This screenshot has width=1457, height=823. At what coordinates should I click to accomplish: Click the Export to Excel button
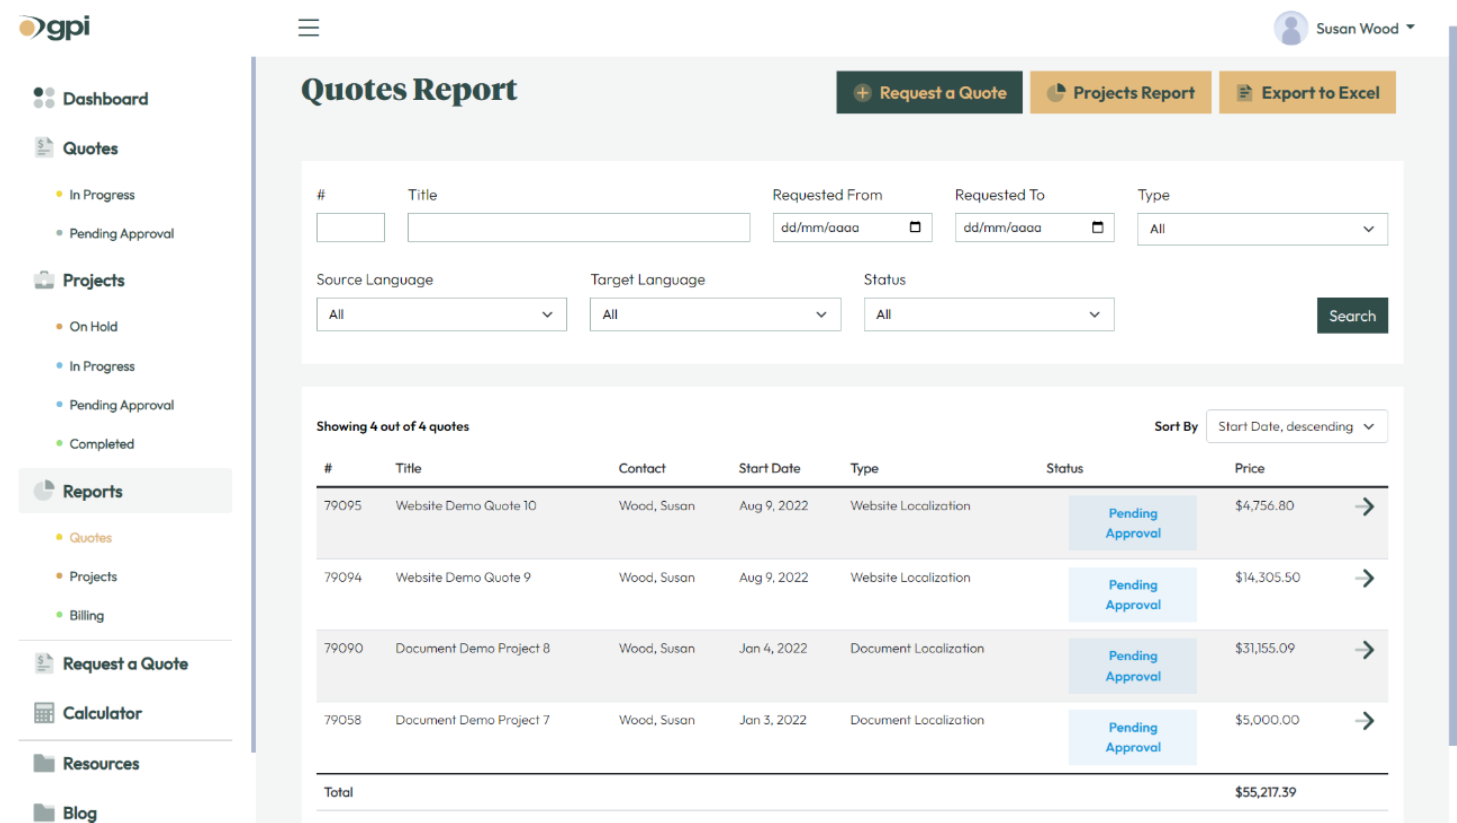[1307, 92]
